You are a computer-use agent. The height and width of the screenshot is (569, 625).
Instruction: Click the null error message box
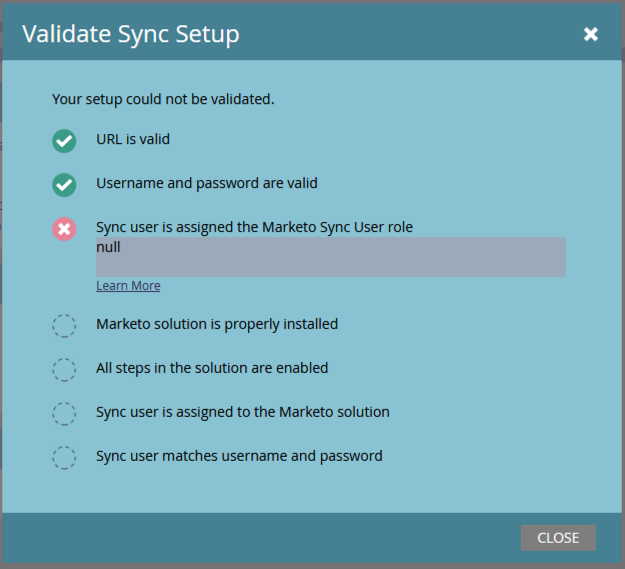331,257
